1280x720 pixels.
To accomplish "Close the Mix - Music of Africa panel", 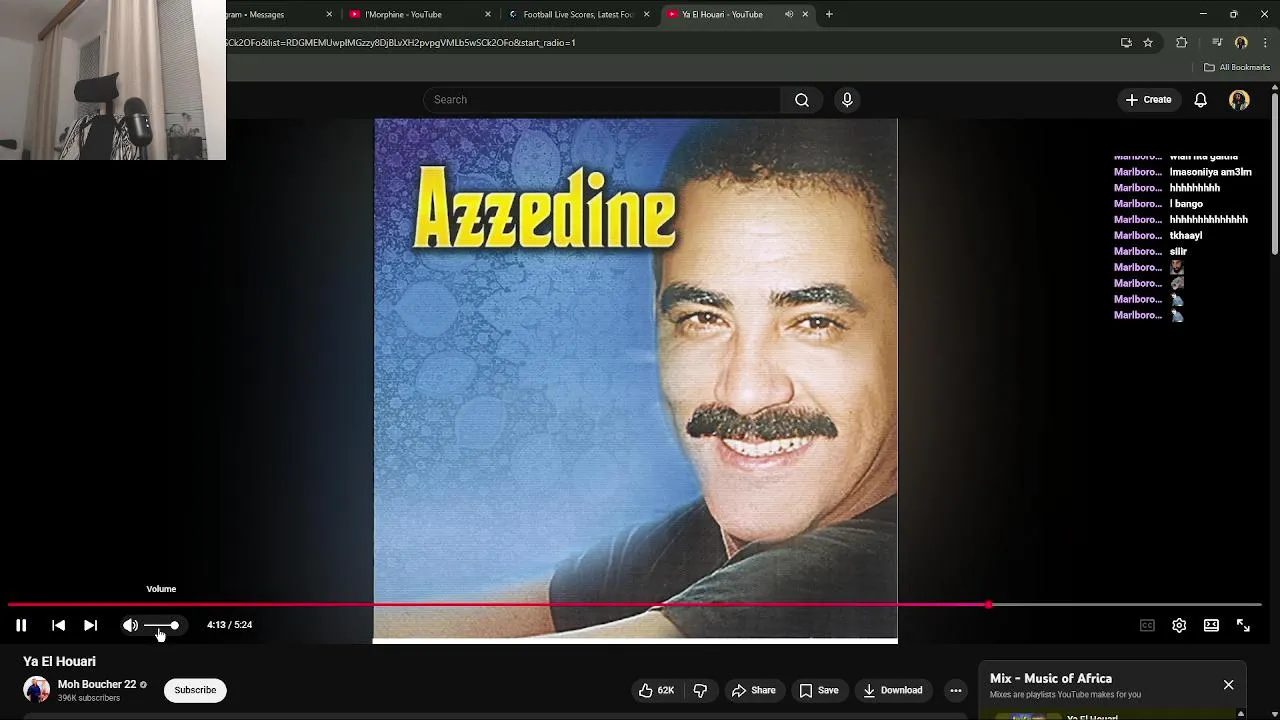I will 1228,685.
